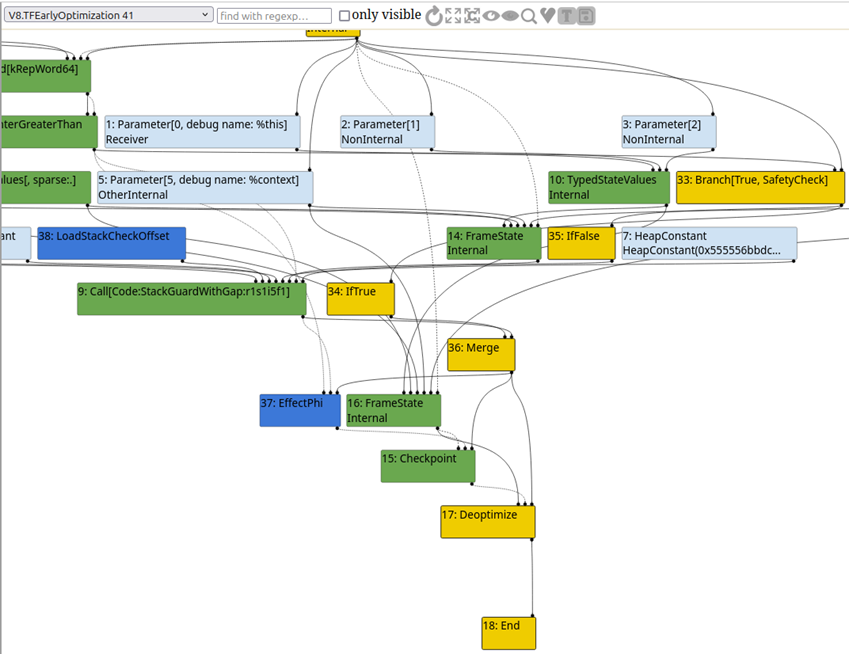Screen dimensions: 849x654
Task: Select node 10: TypedStateValues
Action: click(x=609, y=187)
